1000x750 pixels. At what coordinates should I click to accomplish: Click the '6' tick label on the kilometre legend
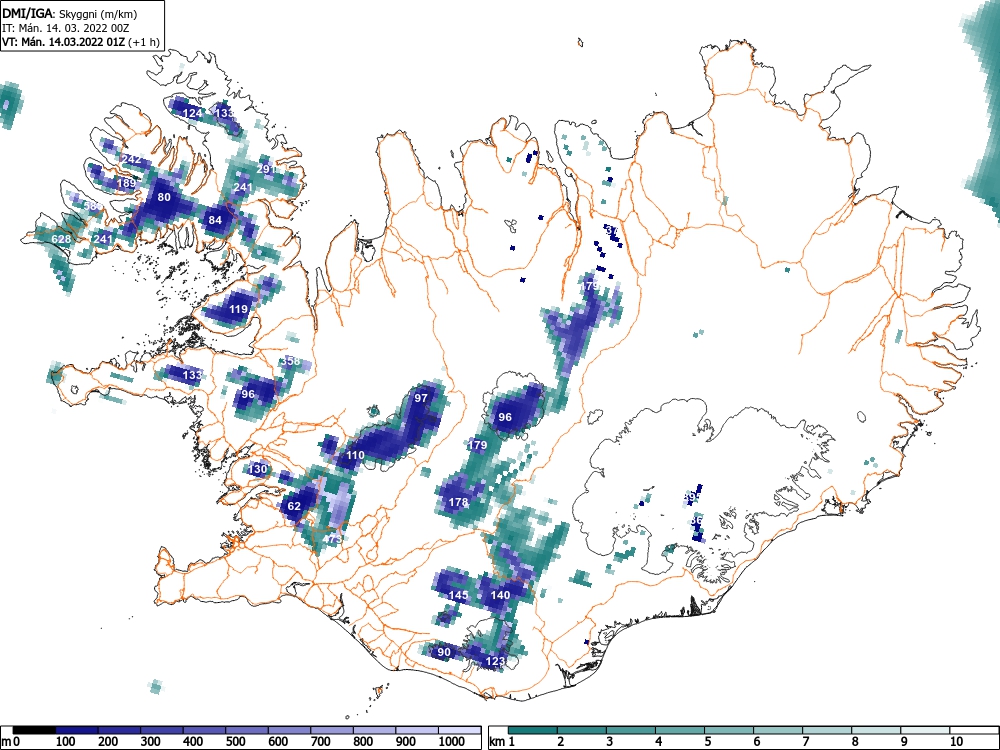point(756,742)
